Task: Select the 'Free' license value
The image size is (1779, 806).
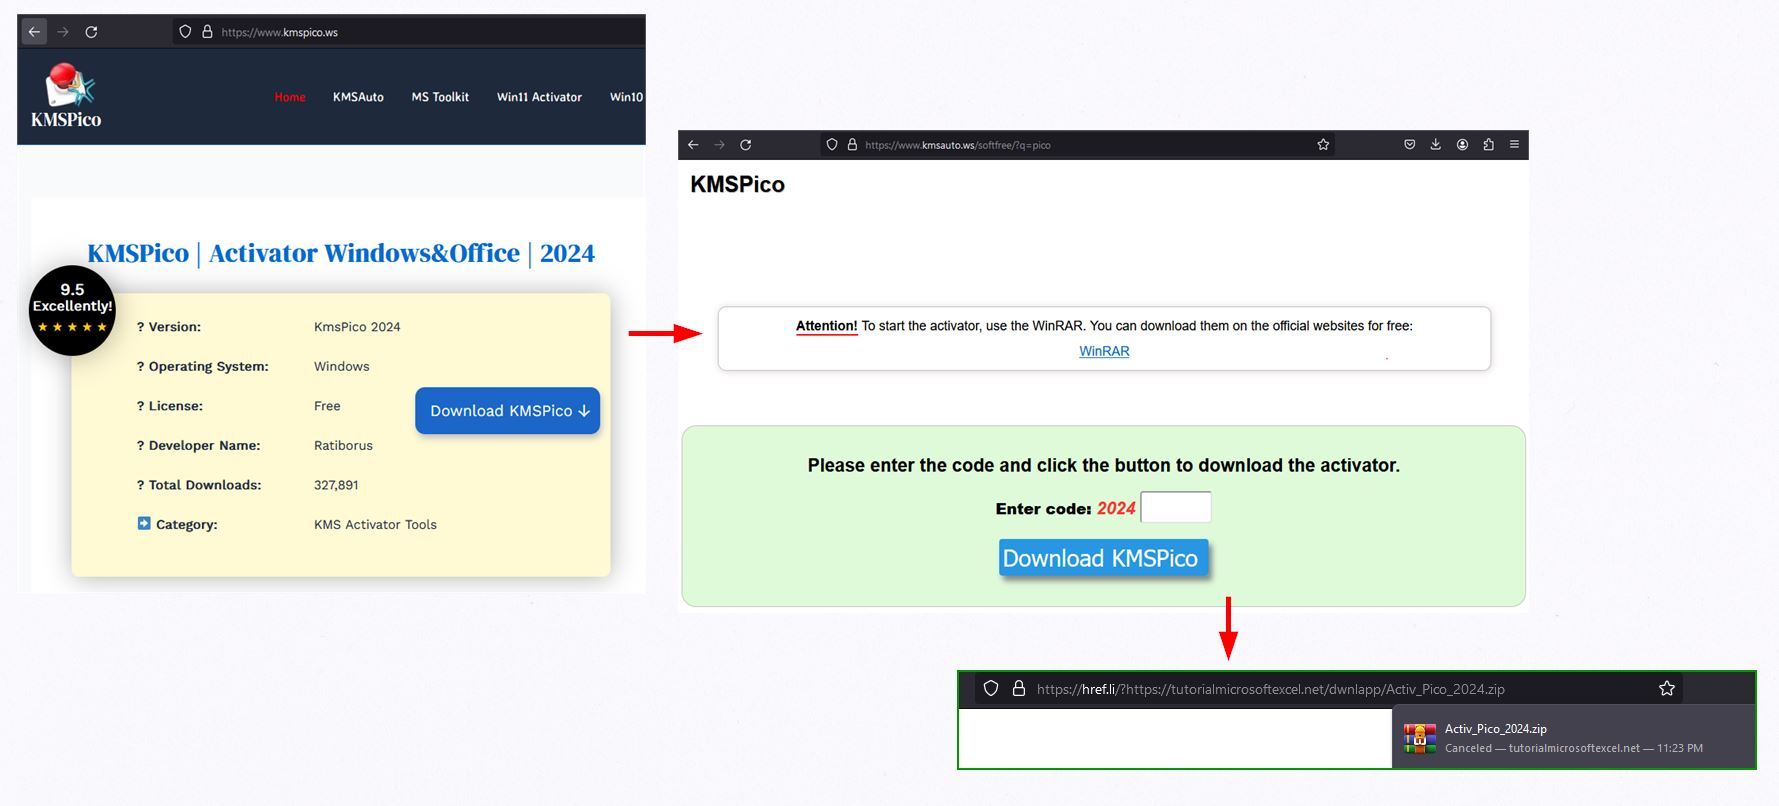Action: (x=327, y=406)
